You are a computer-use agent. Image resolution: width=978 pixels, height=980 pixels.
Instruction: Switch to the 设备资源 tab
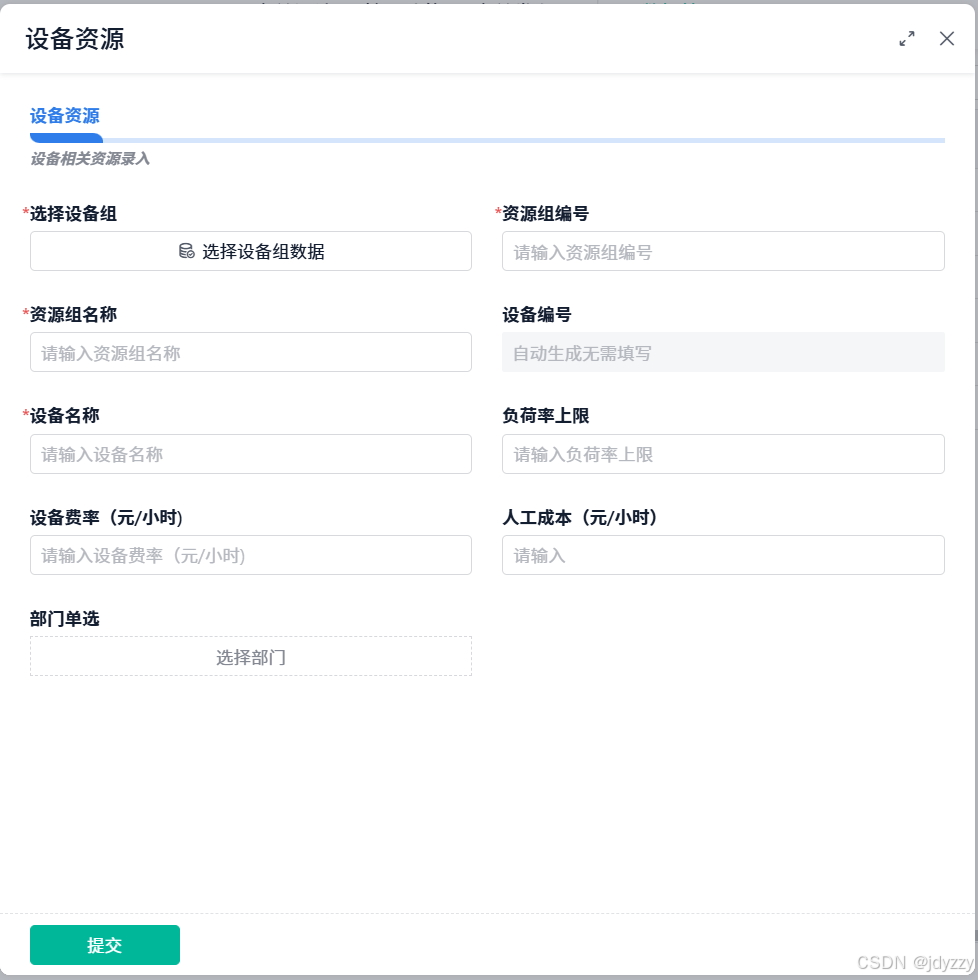(65, 116)
